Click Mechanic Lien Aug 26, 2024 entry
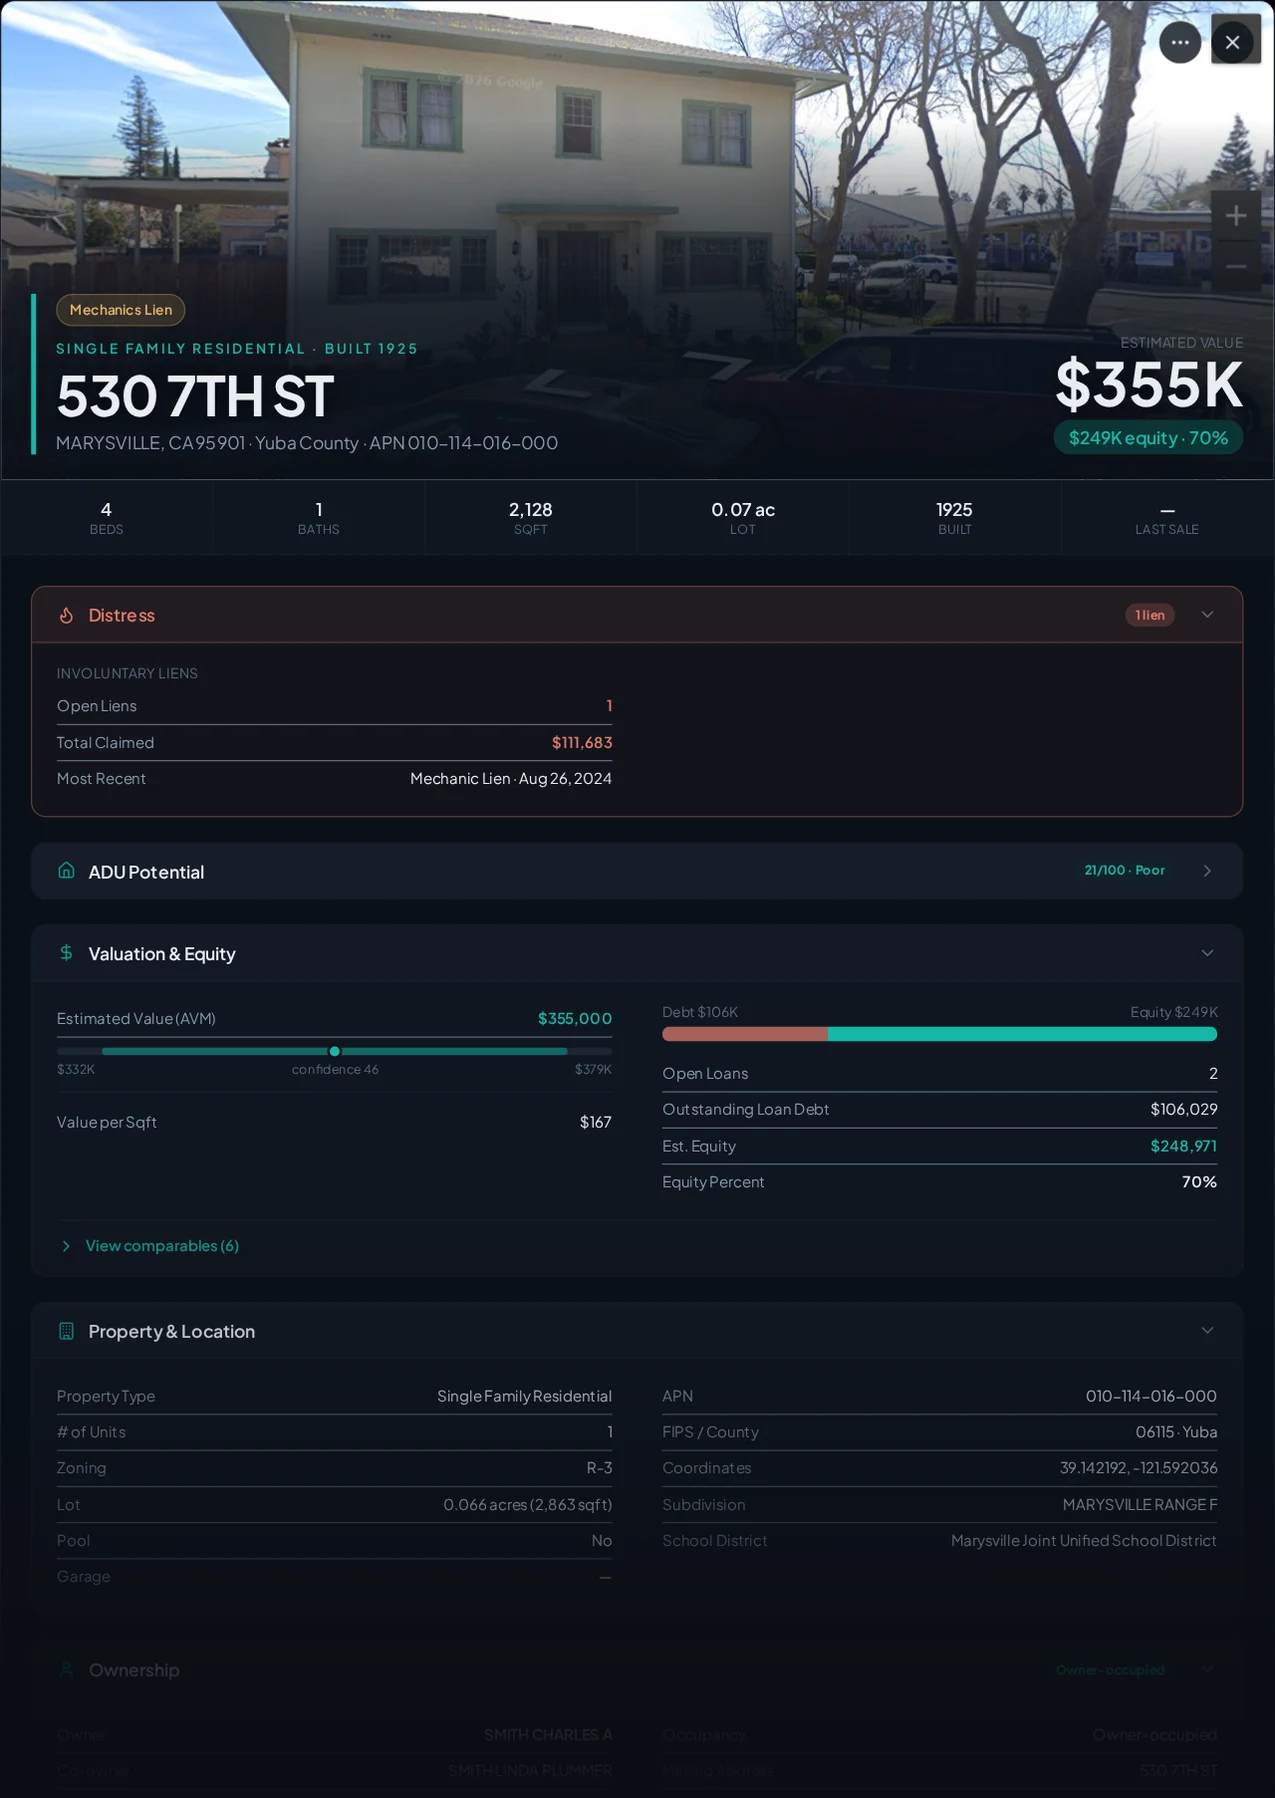The image size is (1275, 1798). 511,779
